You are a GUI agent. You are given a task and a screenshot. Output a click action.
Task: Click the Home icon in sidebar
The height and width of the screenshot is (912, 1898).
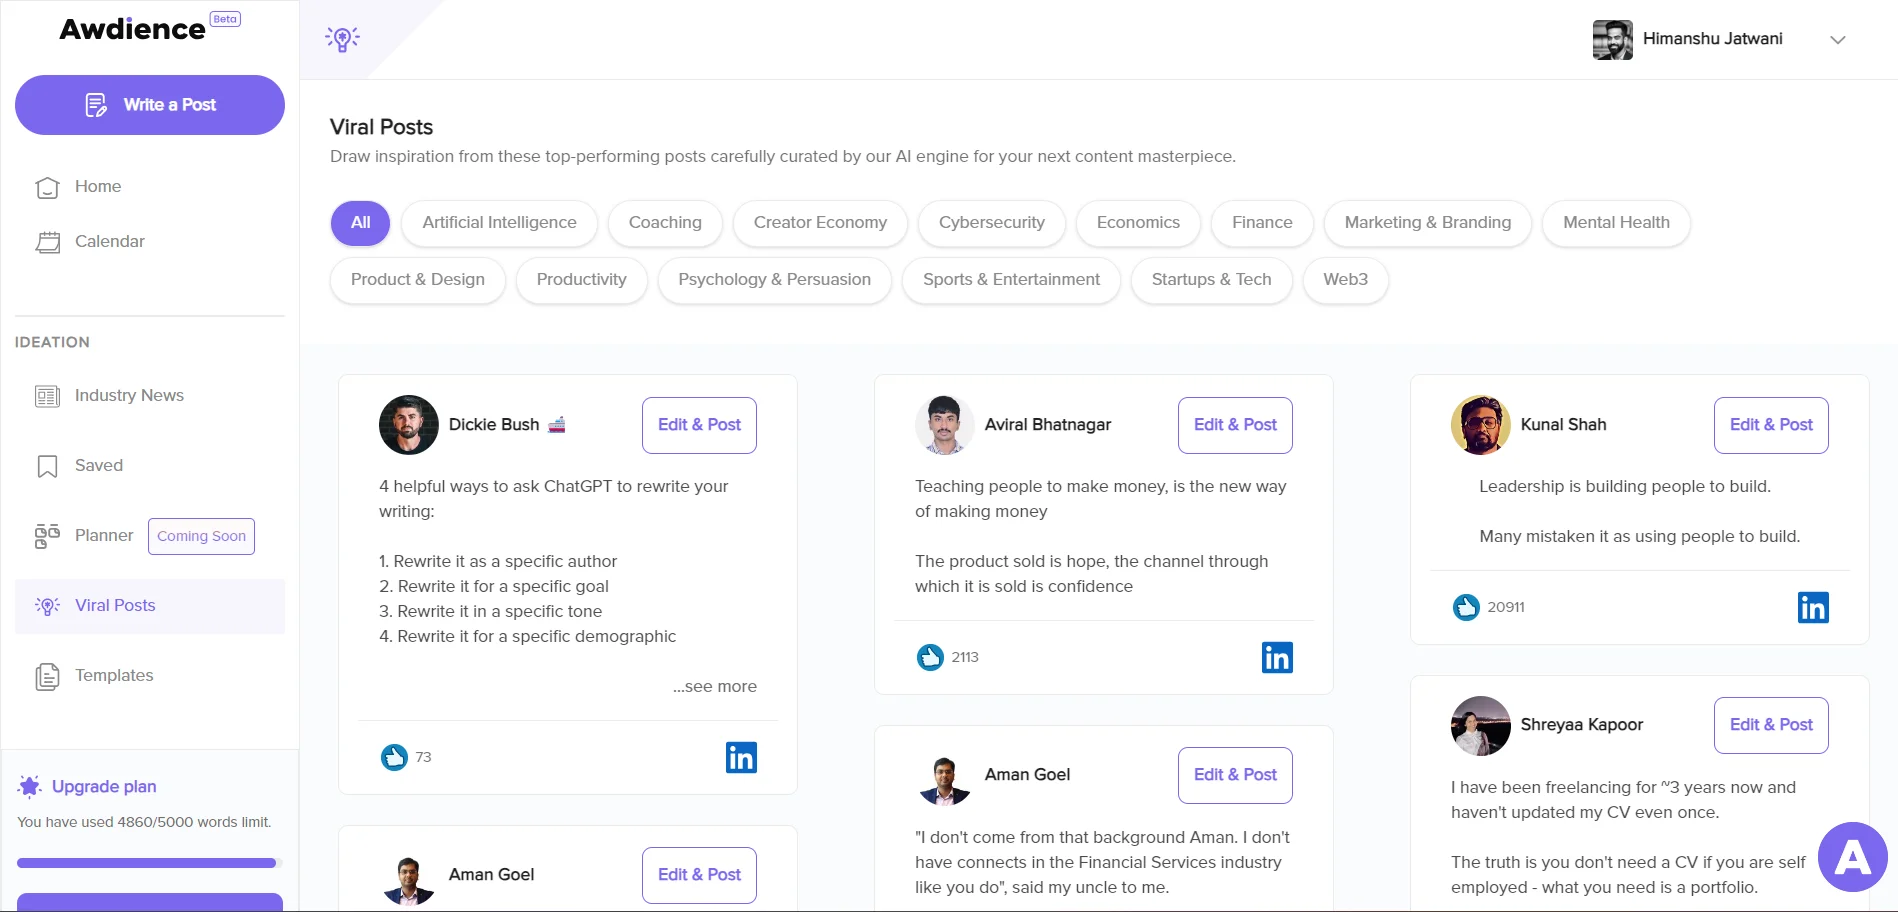coord(47,187)
